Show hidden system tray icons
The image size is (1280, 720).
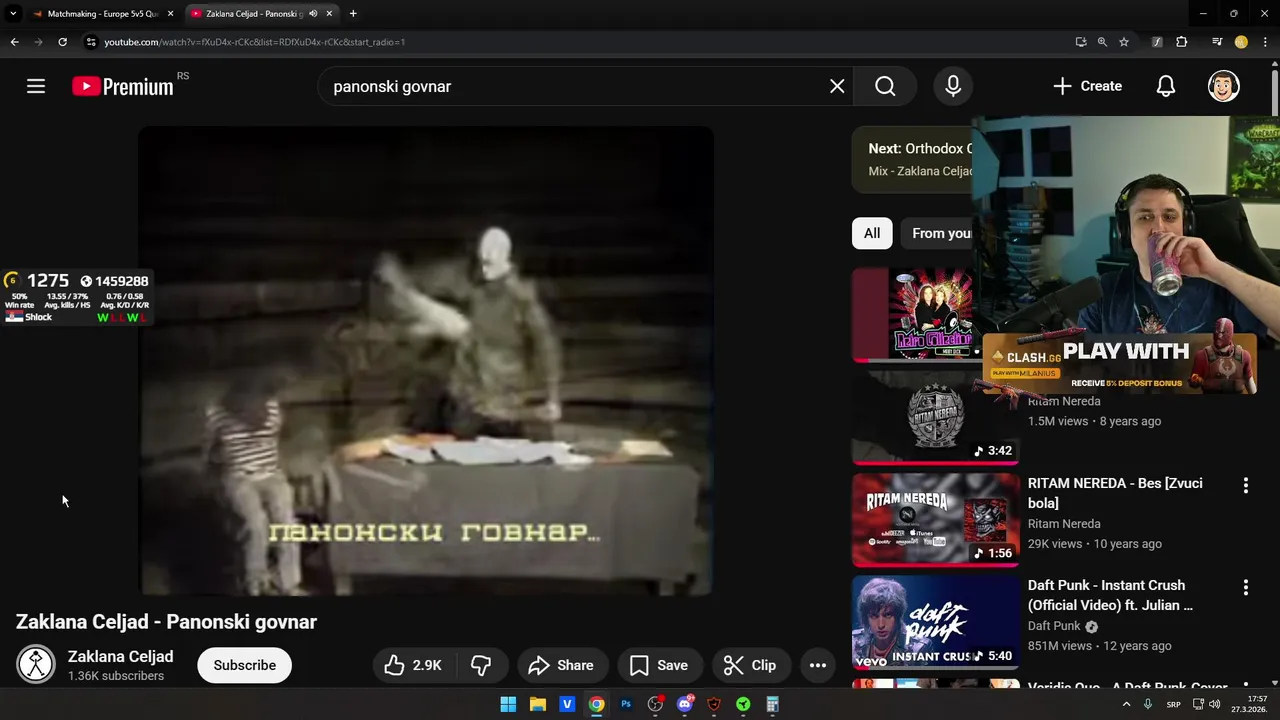pos(1127,704)
